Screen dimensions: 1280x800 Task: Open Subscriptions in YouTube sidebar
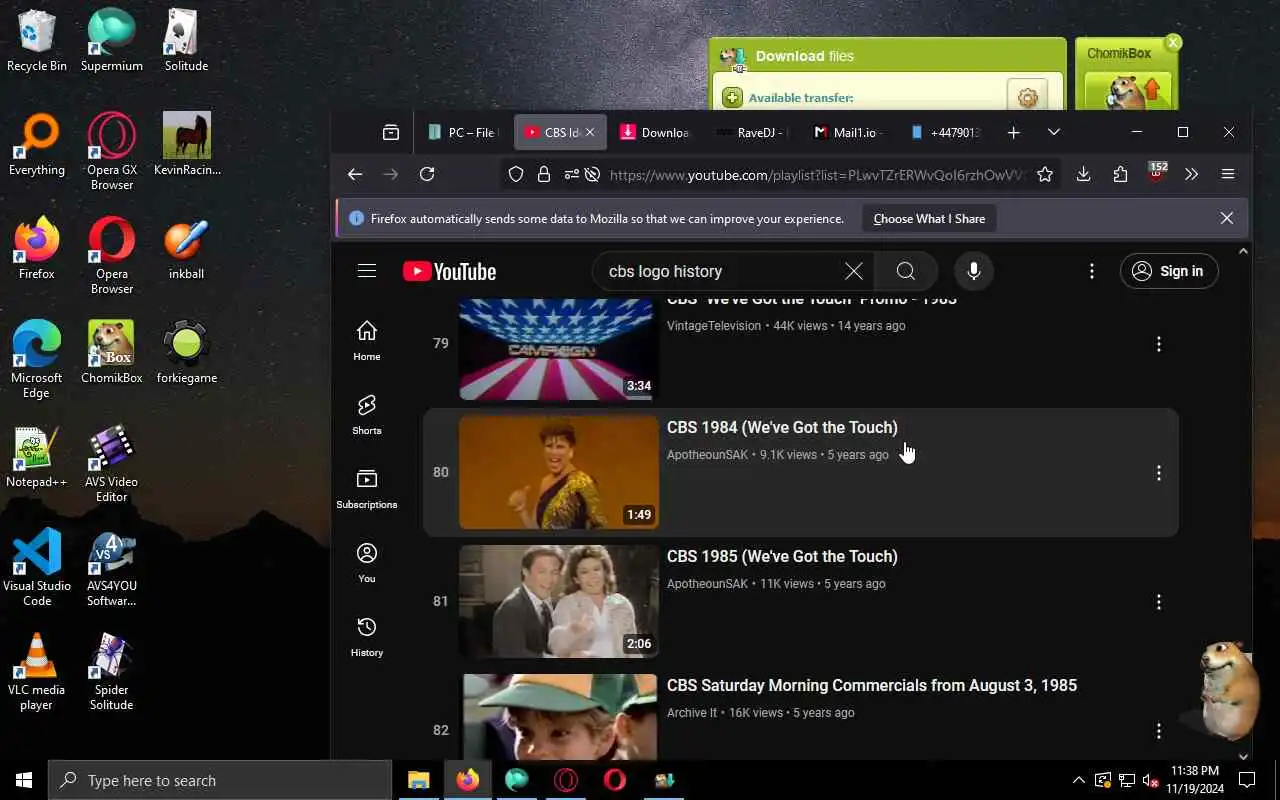click(x=367, y=489)
